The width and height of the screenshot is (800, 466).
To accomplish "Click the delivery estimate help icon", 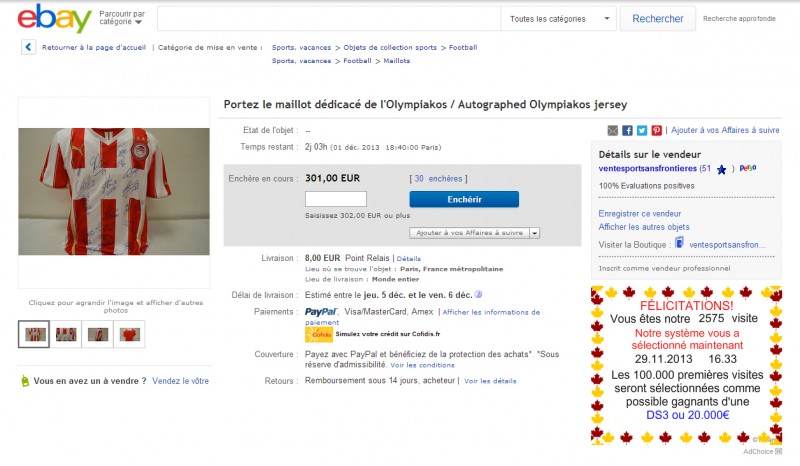I will [479, 294].
